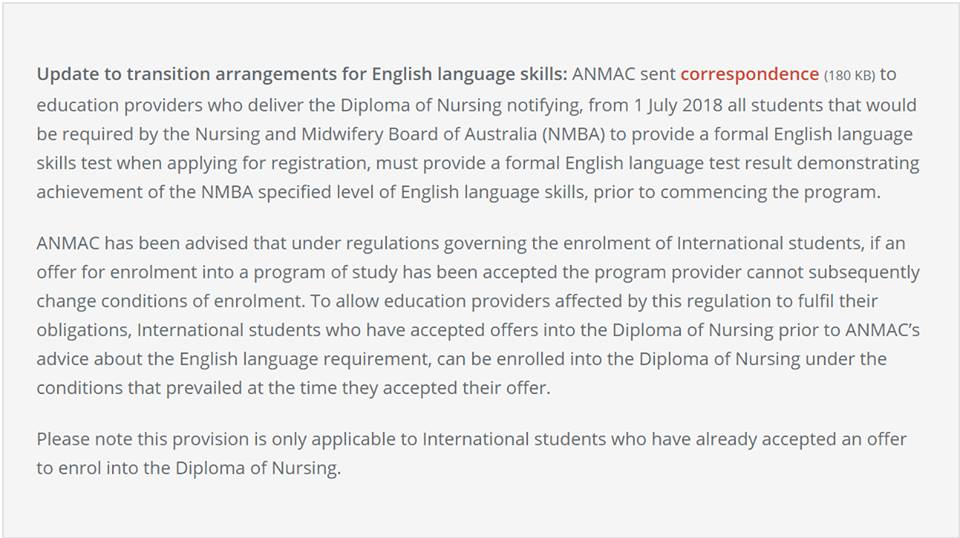
Task: Click the bold 'Update to transition arrangements' heading
Action: (x=302, y=74)
